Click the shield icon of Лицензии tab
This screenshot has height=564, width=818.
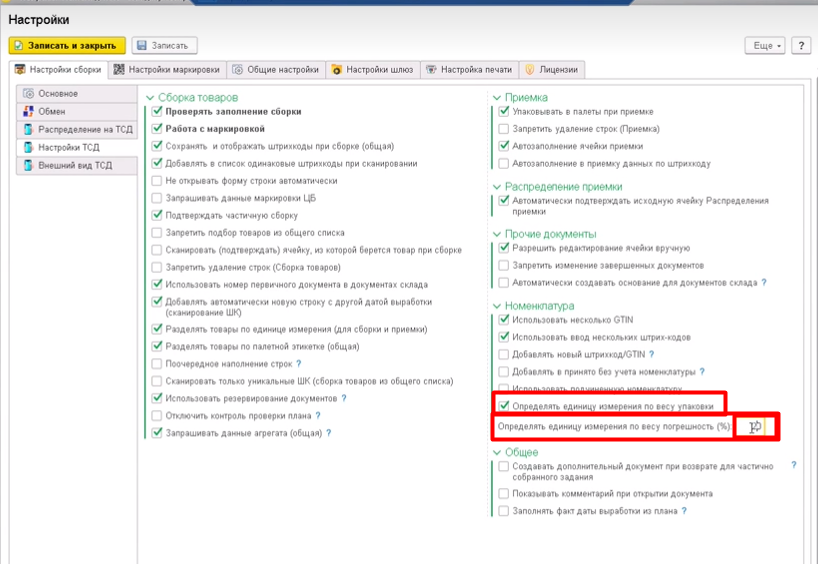point(530,69)
